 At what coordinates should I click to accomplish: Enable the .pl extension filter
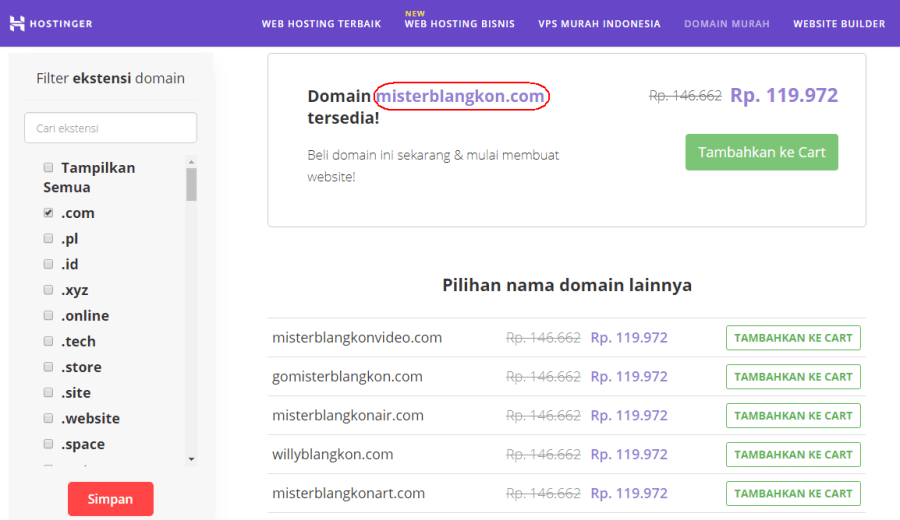click(x=48, y=238)
